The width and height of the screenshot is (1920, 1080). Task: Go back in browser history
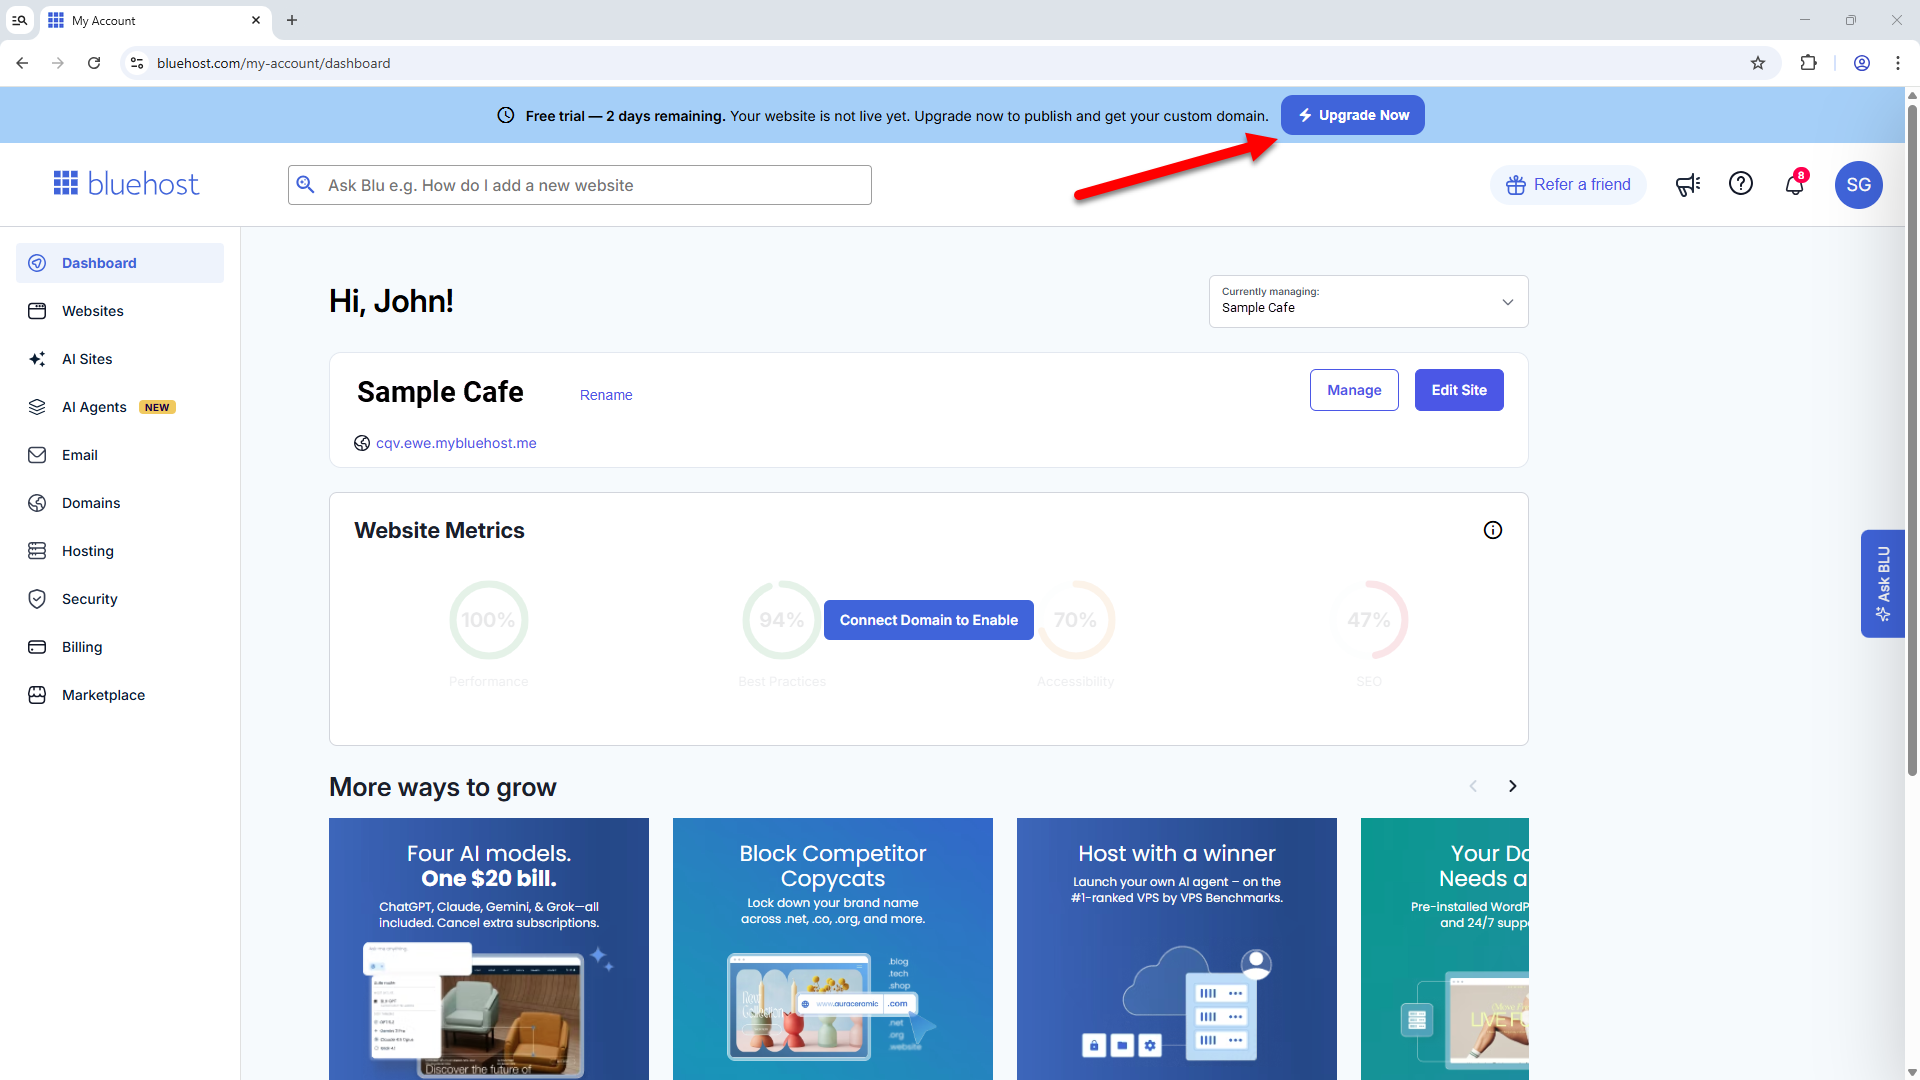click(x=22, y=63)
